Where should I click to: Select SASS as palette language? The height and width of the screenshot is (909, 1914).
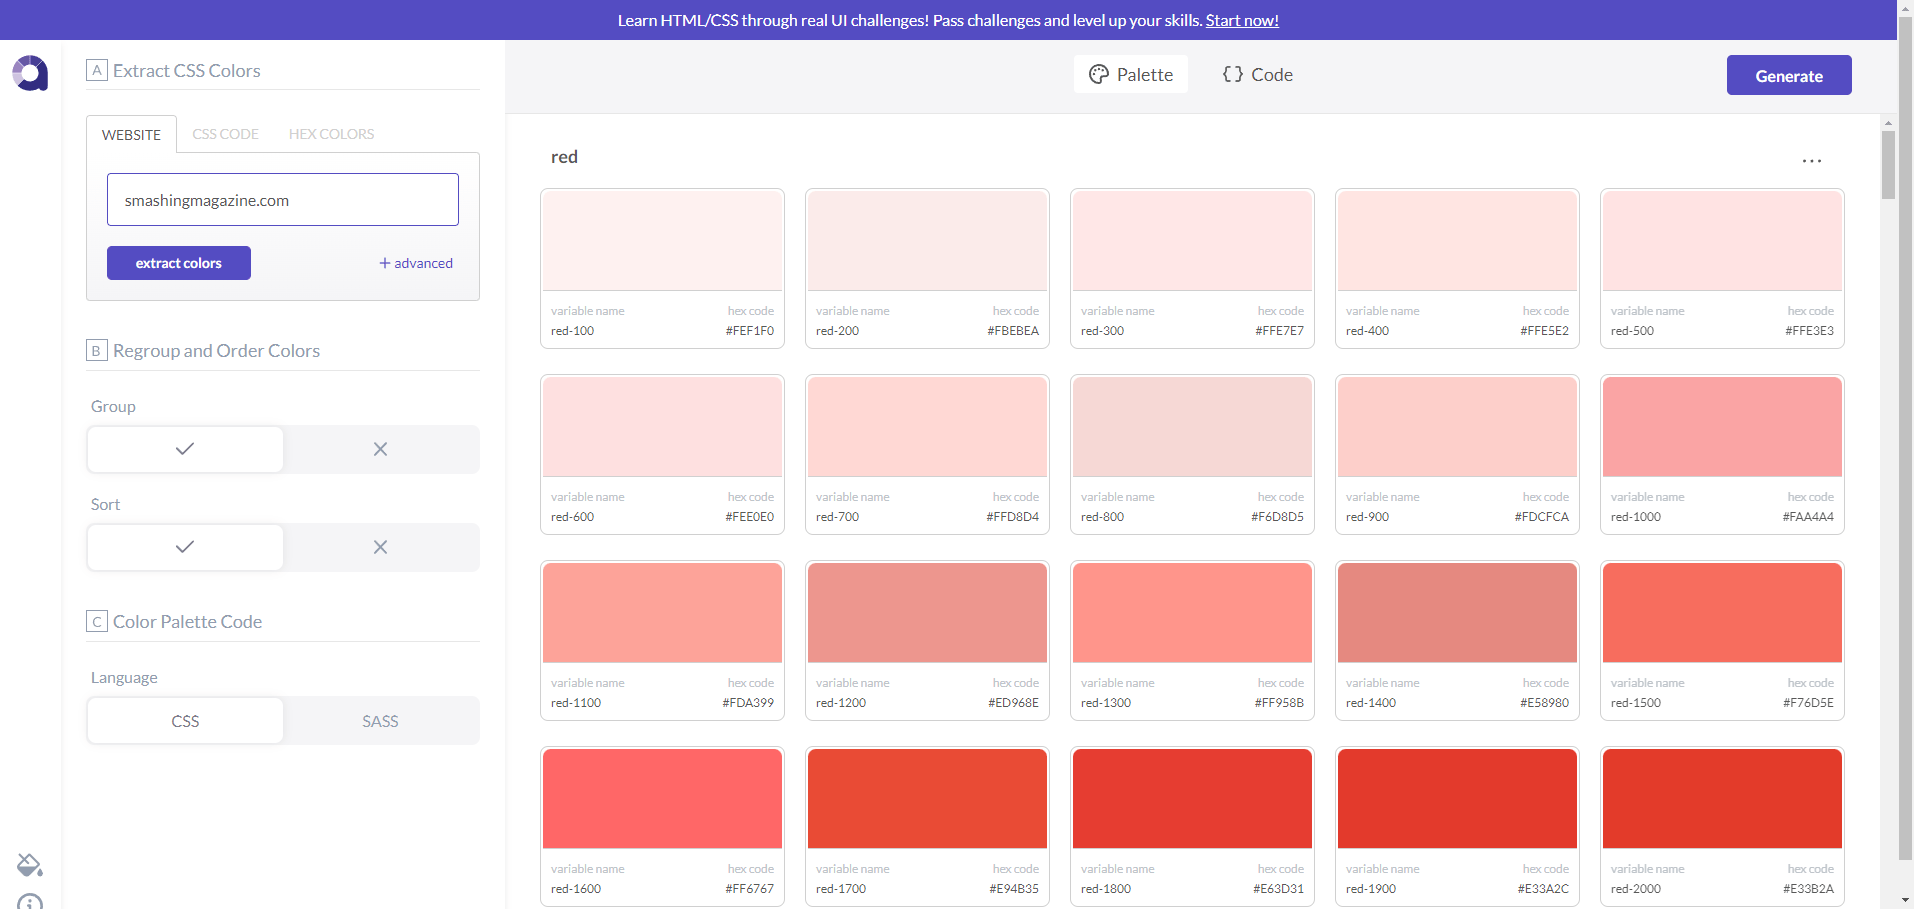[x=380, y=721]
